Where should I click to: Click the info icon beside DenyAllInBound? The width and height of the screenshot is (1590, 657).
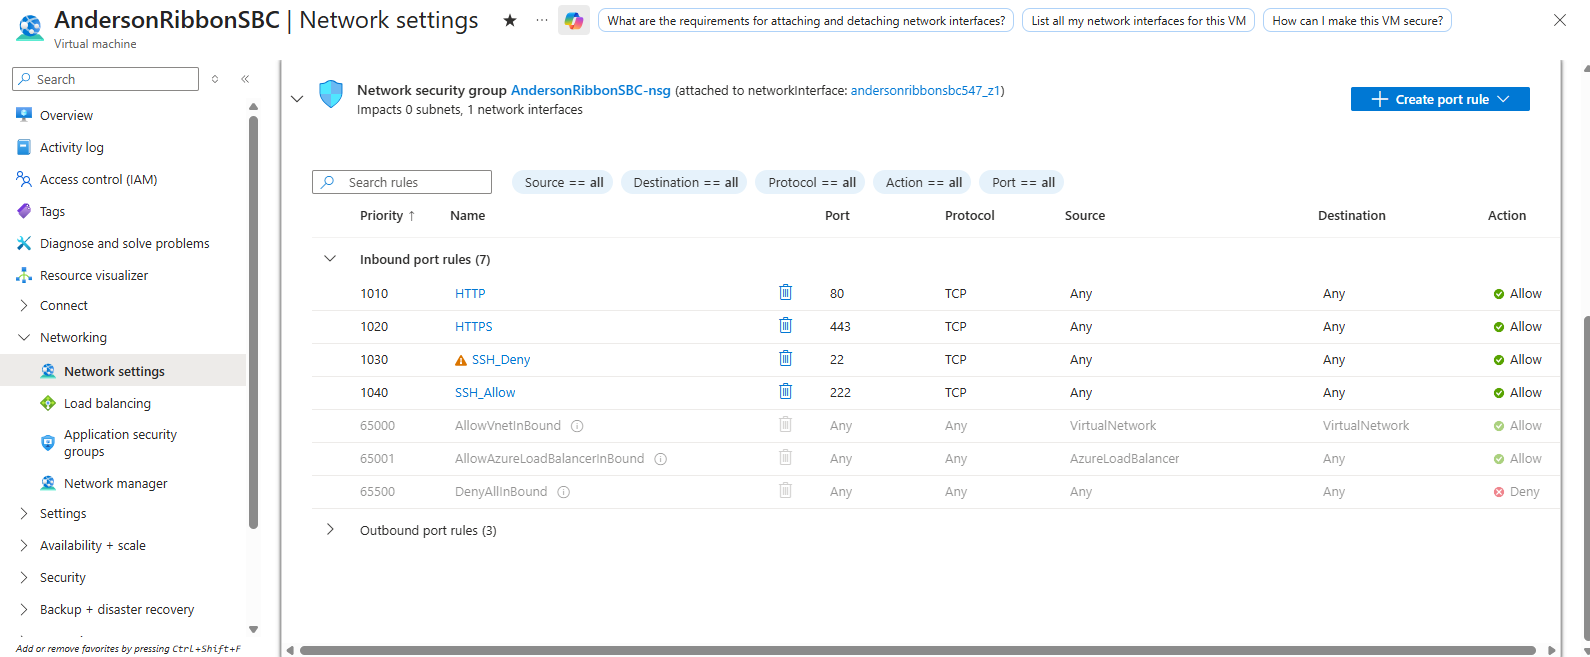[563, 492]
